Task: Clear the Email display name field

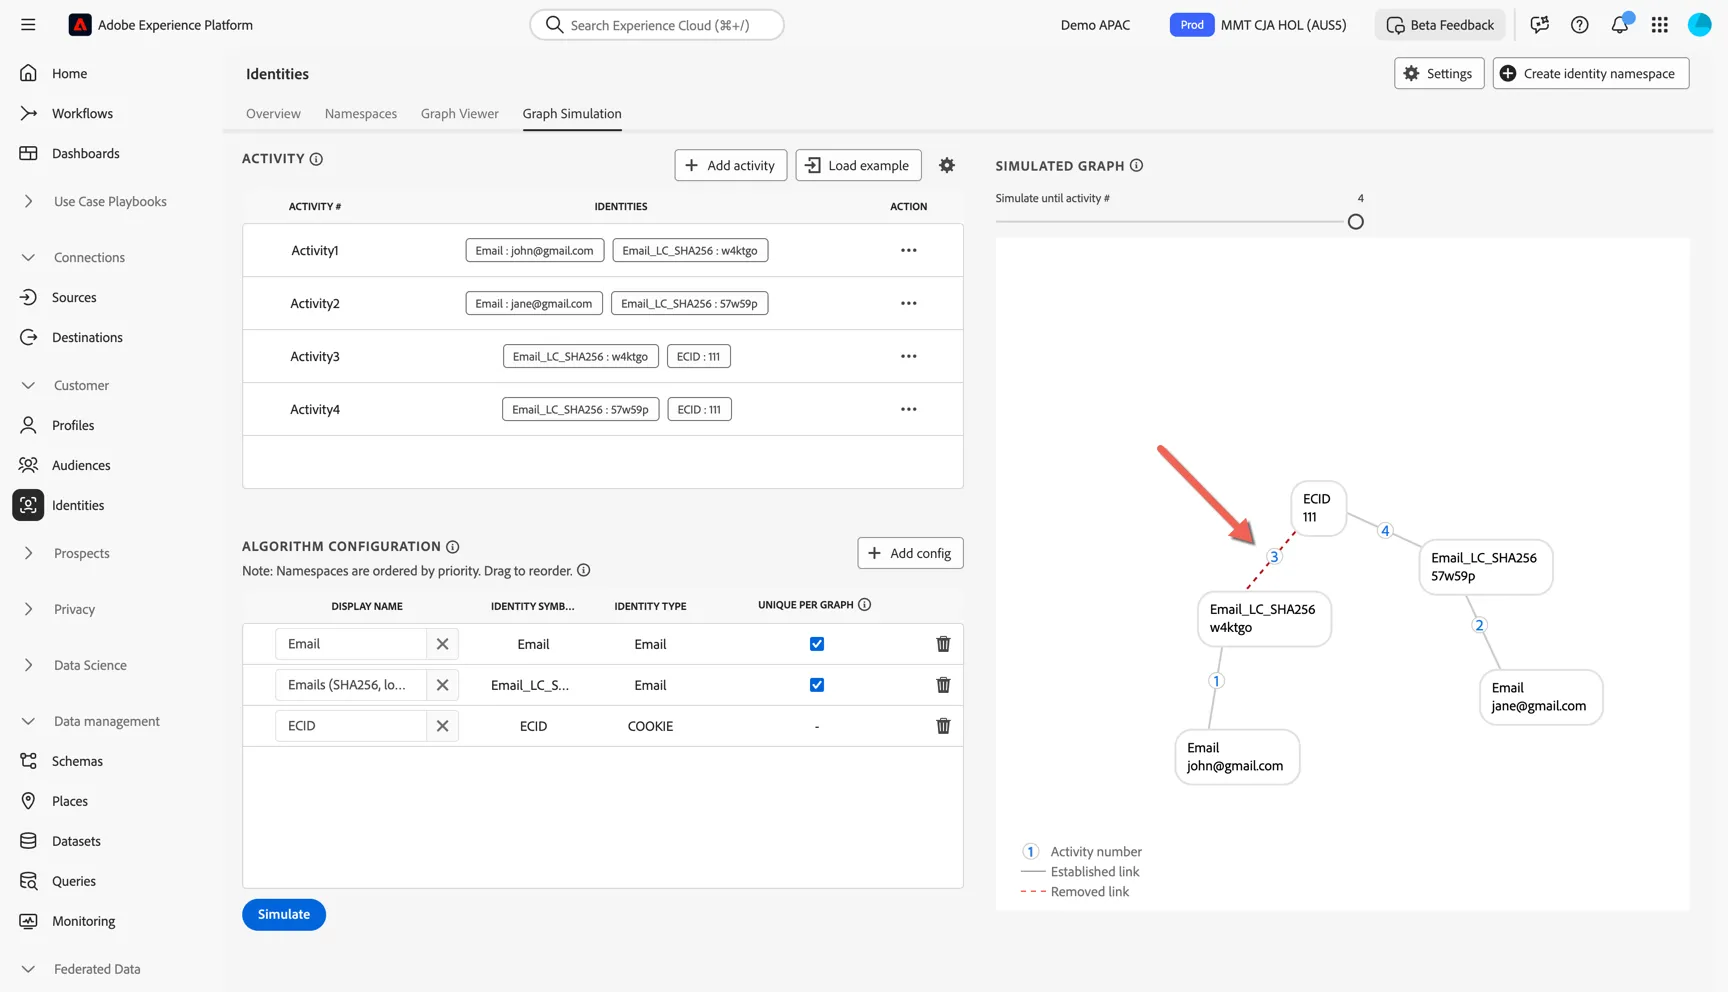Action: point(442,644)
